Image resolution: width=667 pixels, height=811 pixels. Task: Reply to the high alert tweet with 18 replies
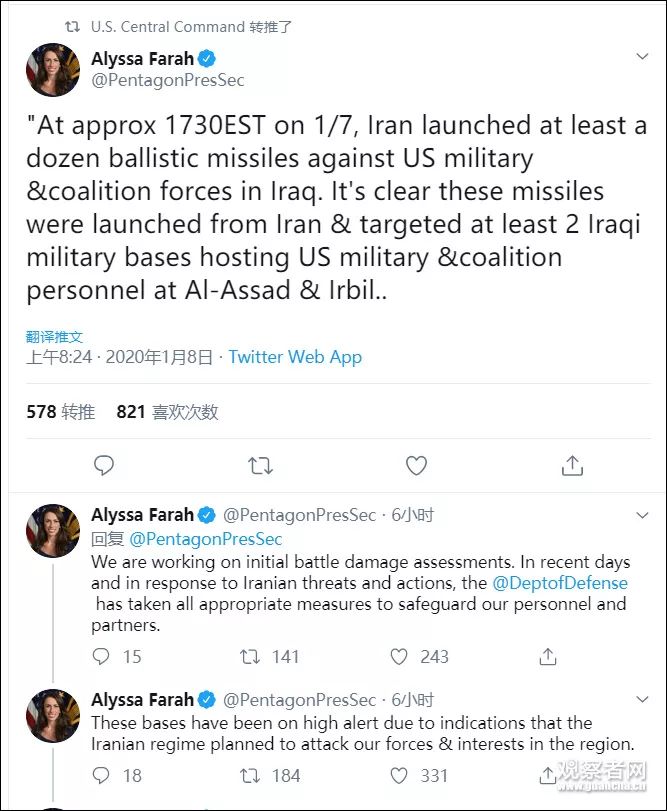(101, 775)
